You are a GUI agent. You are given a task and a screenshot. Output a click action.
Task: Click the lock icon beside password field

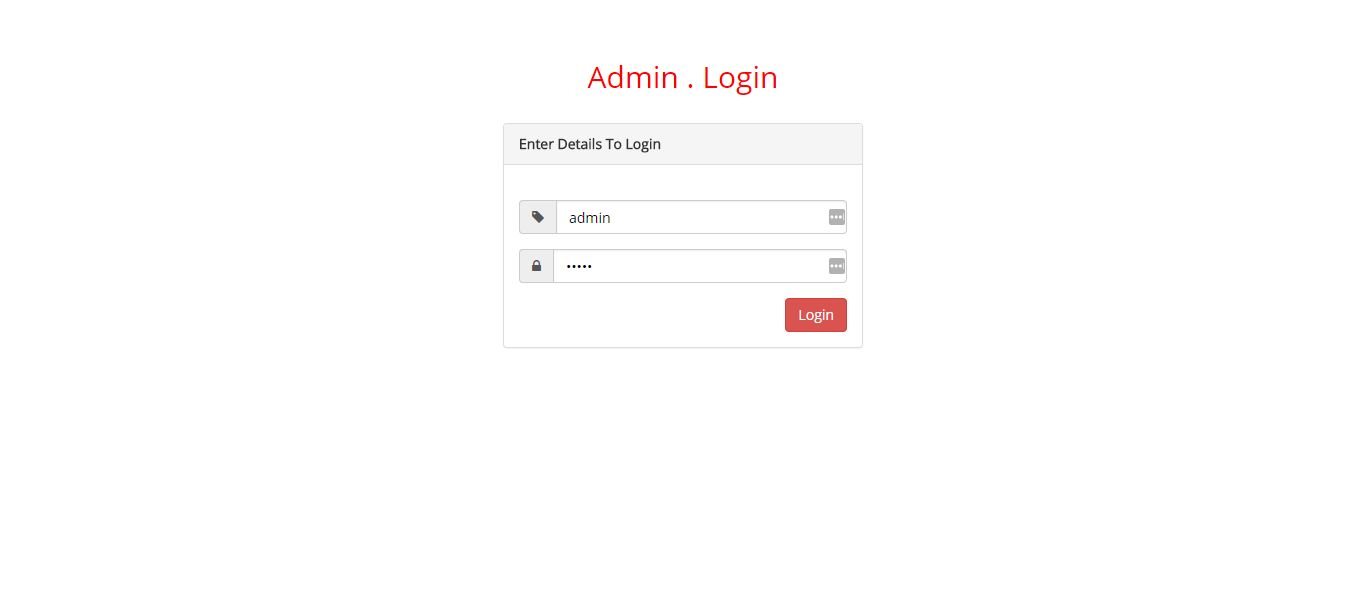(x=537, y=266)
